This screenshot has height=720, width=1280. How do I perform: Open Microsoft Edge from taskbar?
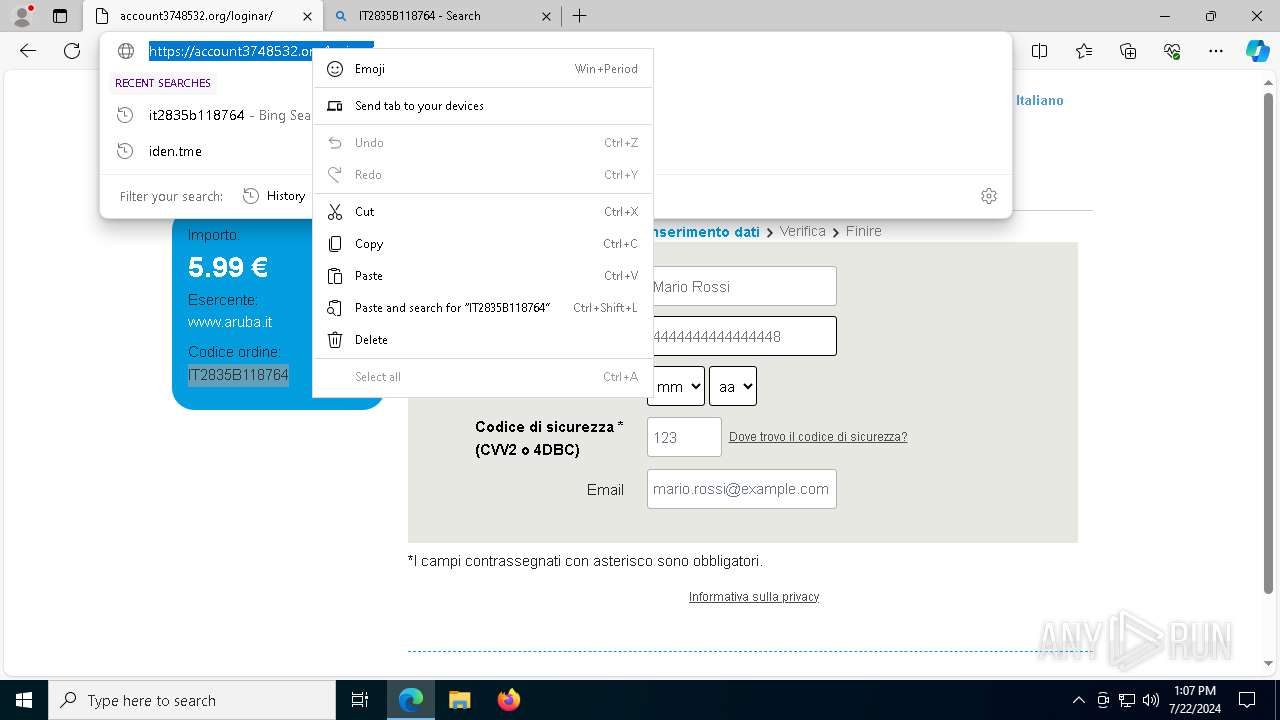pos(411,700)
